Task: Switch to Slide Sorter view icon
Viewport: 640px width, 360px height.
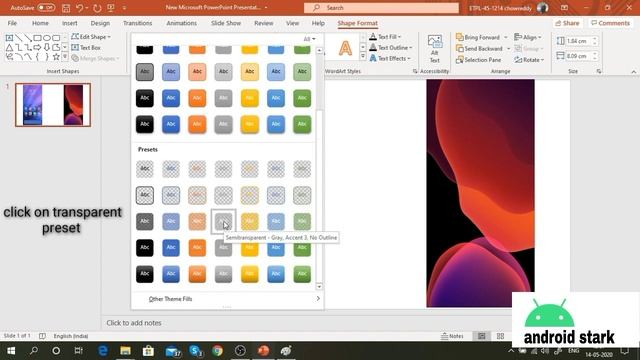Action: click(x=500, y=336)
